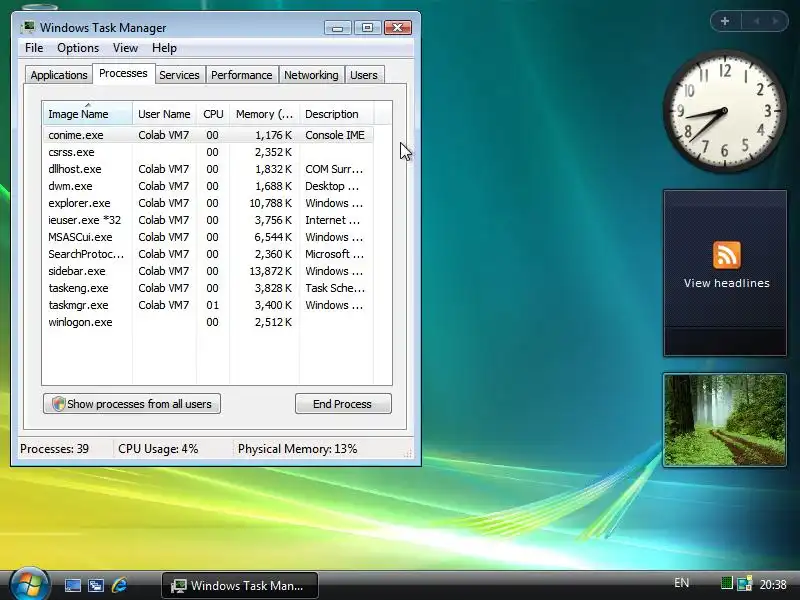Sort by Memory column header

(264, 114)
